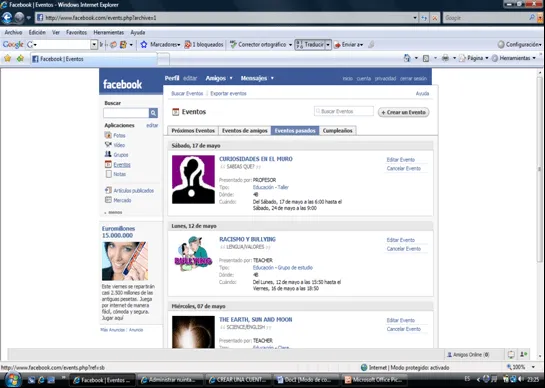This screenshot has width=545, height=388.
Task: Click the Bullying event cartoon thumbnail
Action: tap(193, 254)
